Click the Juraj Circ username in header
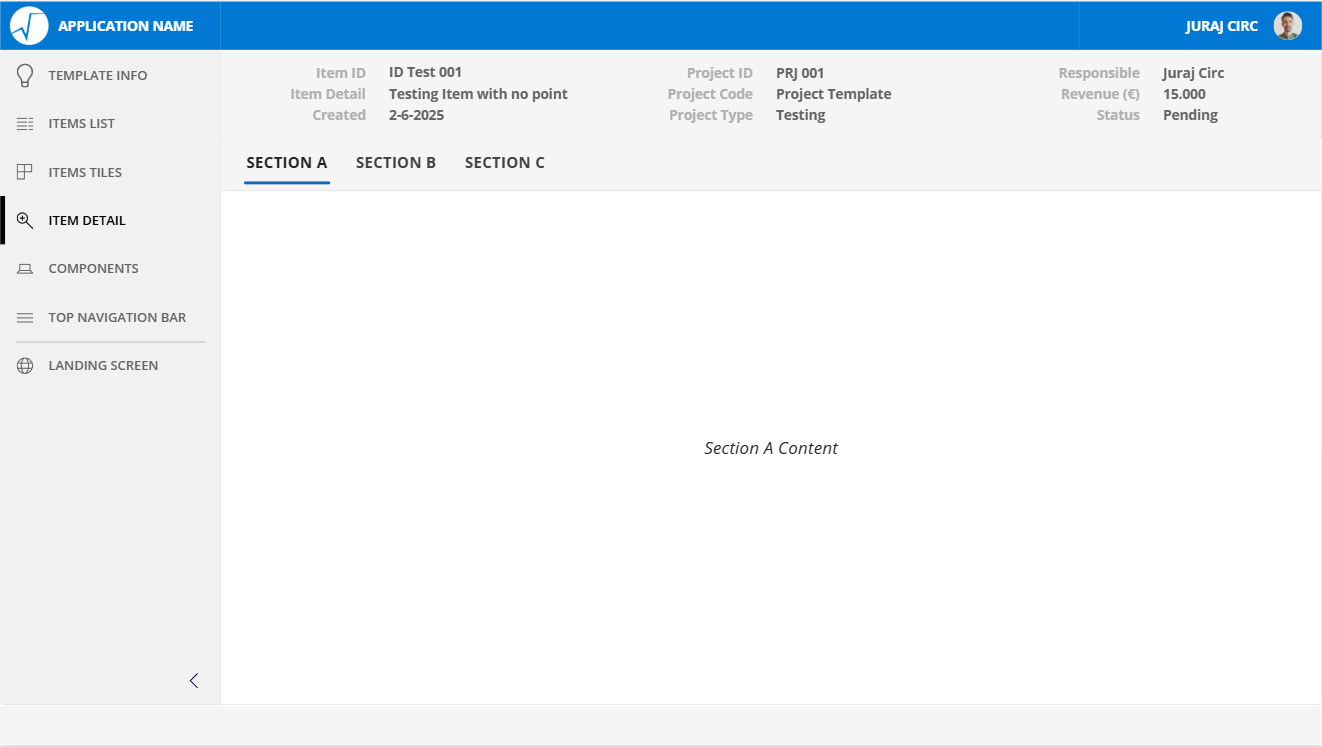Screen dimensions: 1322x747 [x=1221, y=26]
